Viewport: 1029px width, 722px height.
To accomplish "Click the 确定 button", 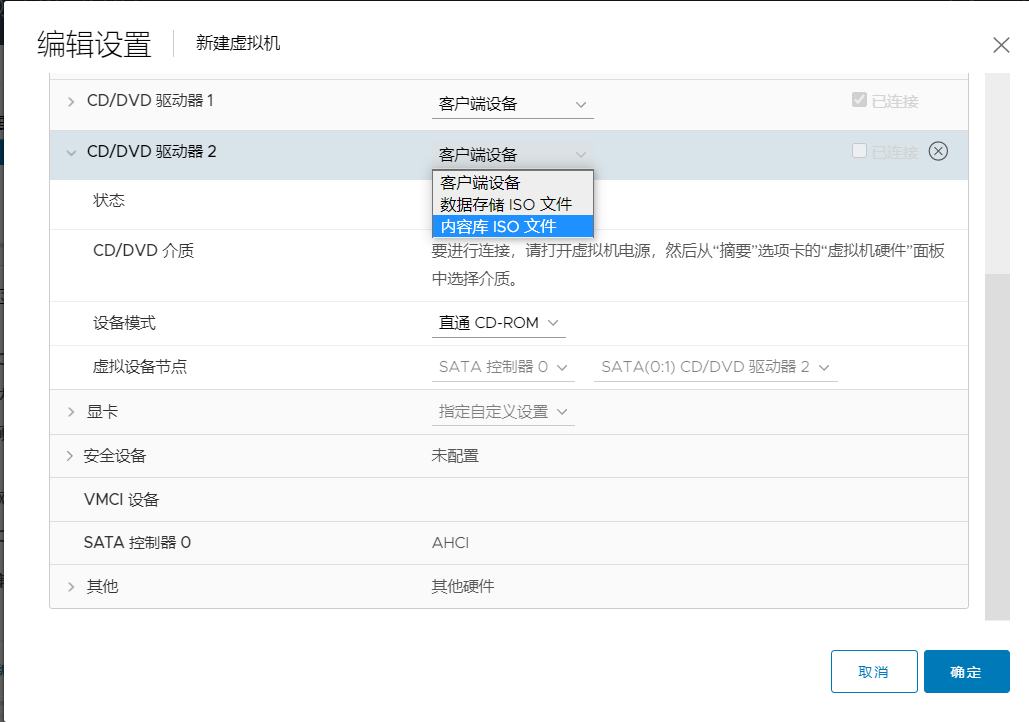I will (967, 671).
